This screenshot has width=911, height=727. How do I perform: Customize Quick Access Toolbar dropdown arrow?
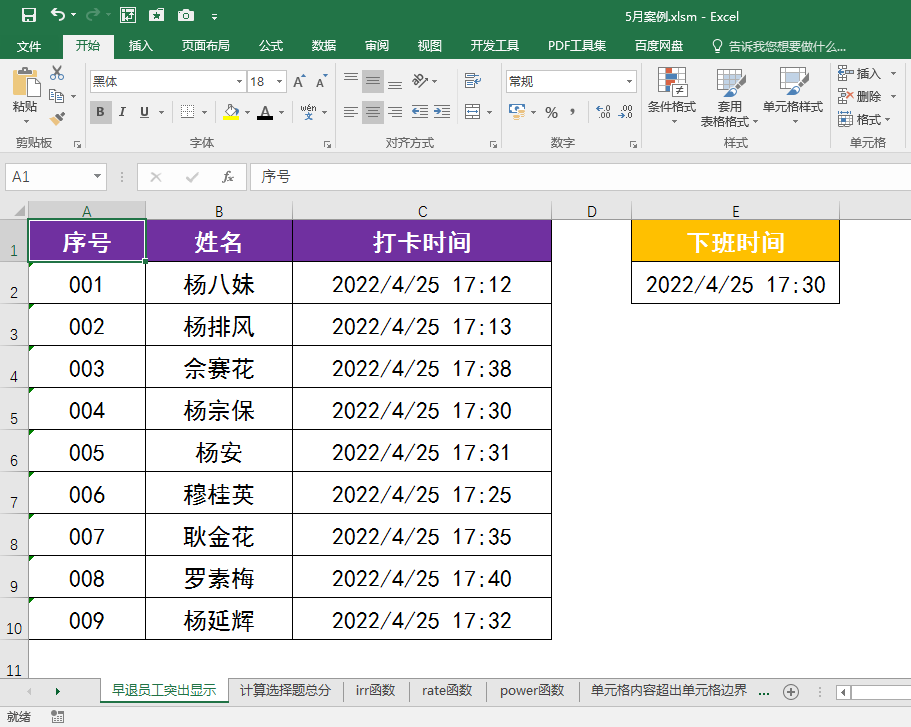(214, 17)
